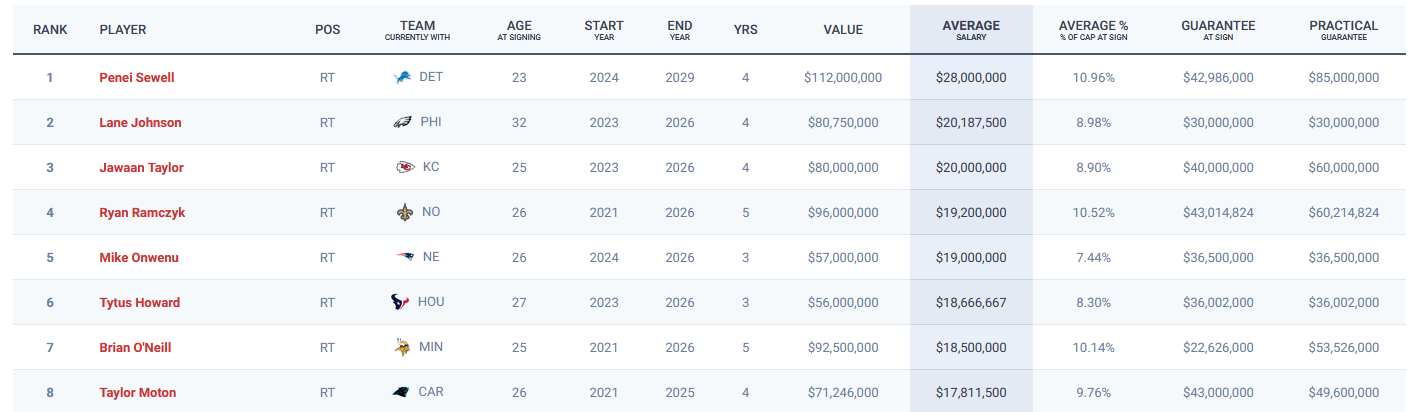Screen dimensions: 1413x412
Task: Sort by the YRS column header
Action: click(745, 30)
